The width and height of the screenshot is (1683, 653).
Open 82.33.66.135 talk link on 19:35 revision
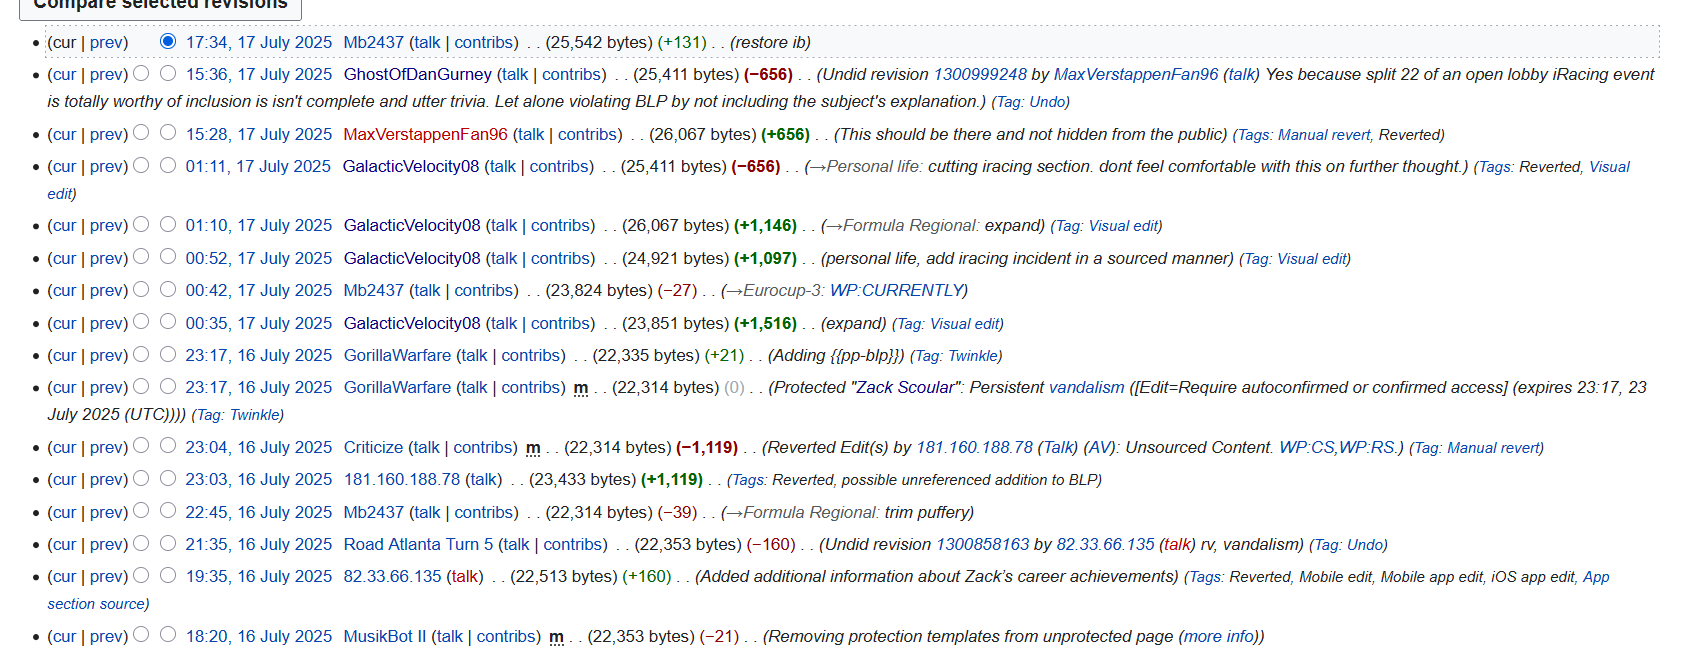tap(464, 576)
